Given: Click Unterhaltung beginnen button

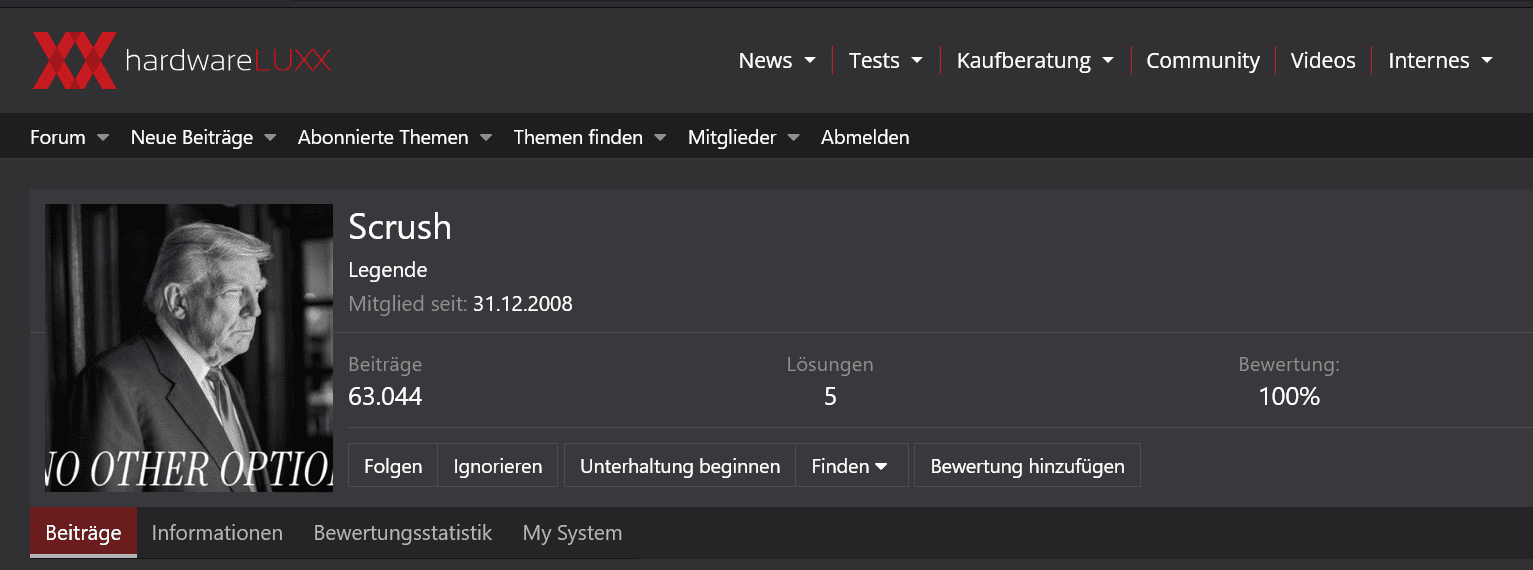Looking at the screenshot, I should point(679,466).
